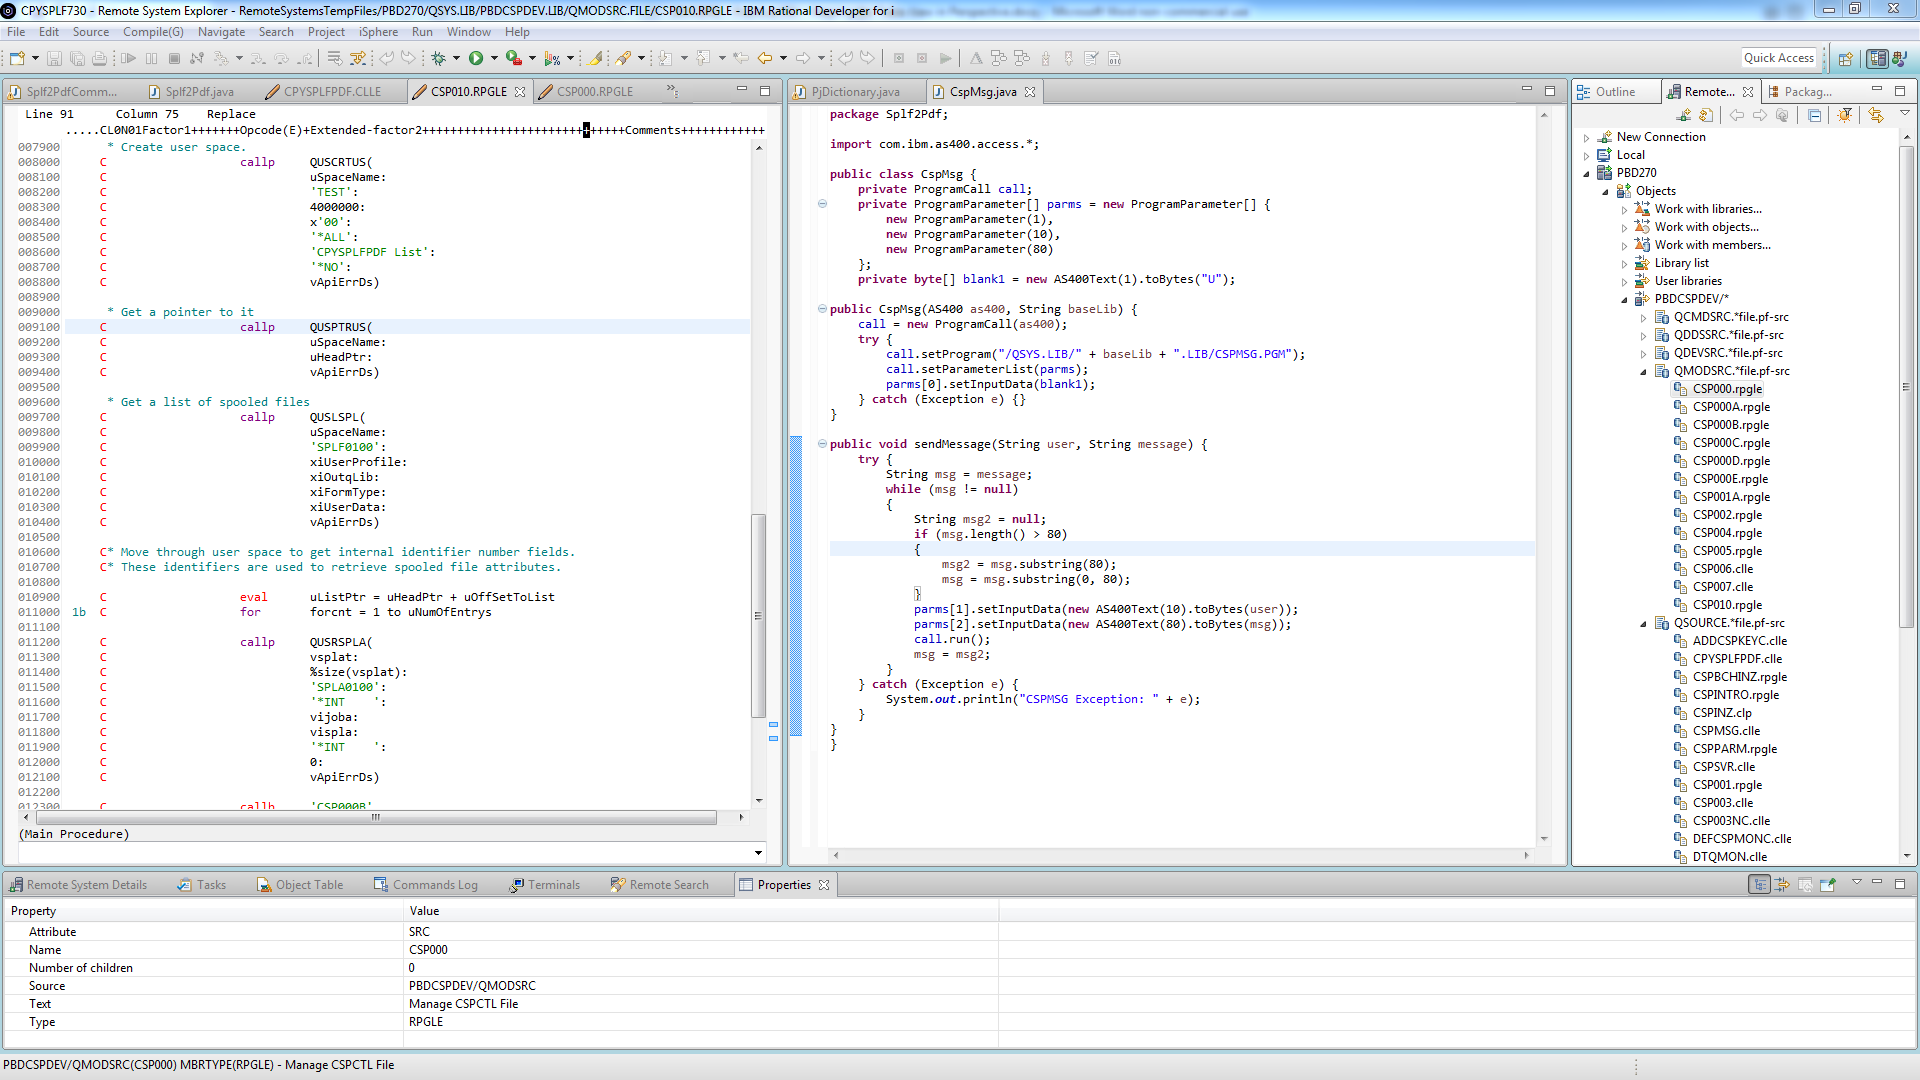Viewport: 1920px width, 1080px height.
Task: Toggle Show Advanced Properties in Properties view
Action: click(1782, 884)
